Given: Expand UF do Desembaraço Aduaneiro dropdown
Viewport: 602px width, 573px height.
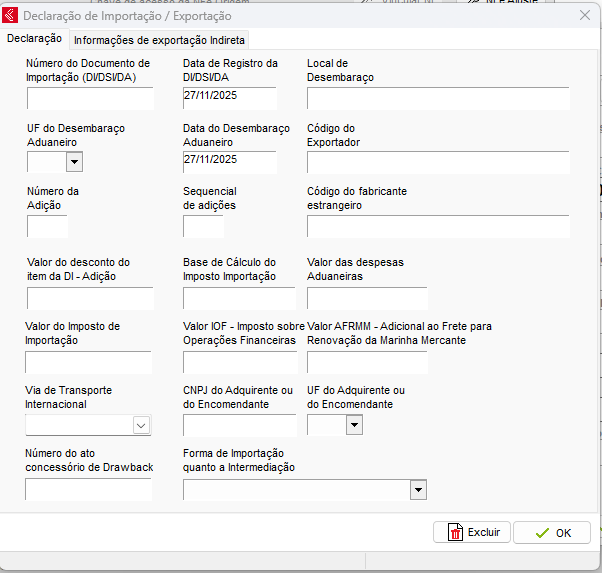Looking at the screenshot, I should point(75,162).
